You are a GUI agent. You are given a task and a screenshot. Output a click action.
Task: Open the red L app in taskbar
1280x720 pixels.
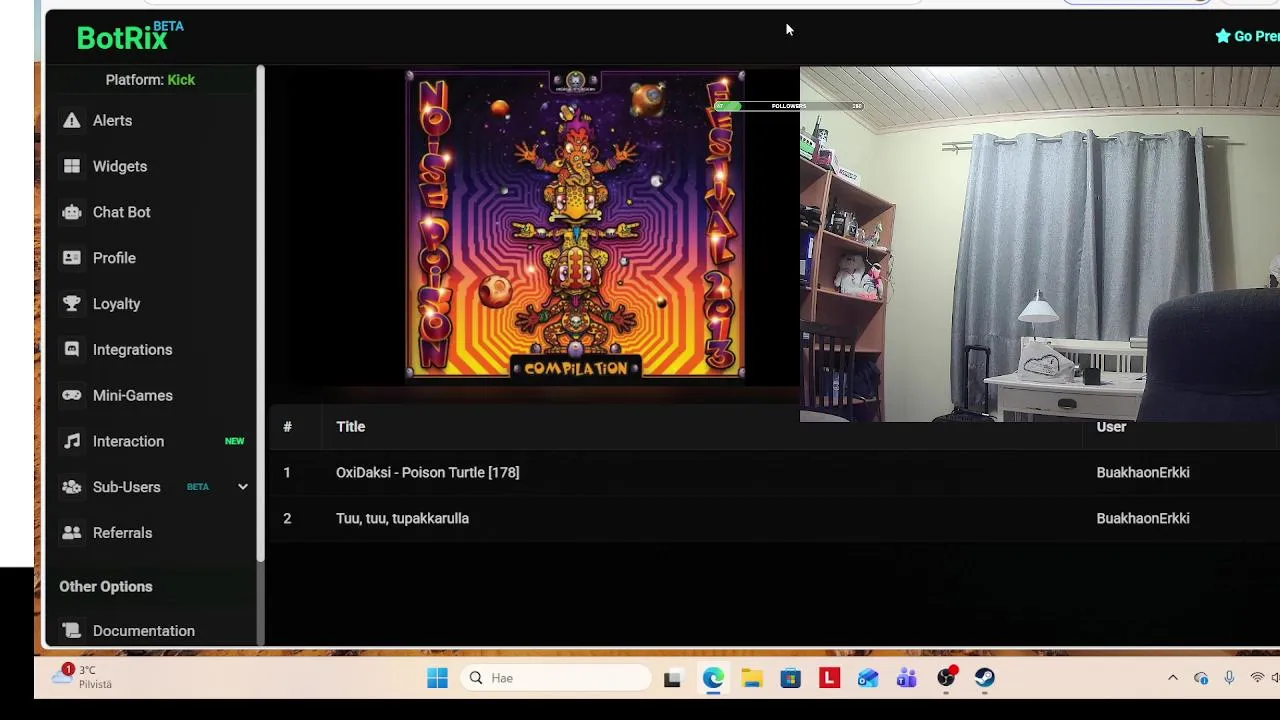(x=829, y=678)
